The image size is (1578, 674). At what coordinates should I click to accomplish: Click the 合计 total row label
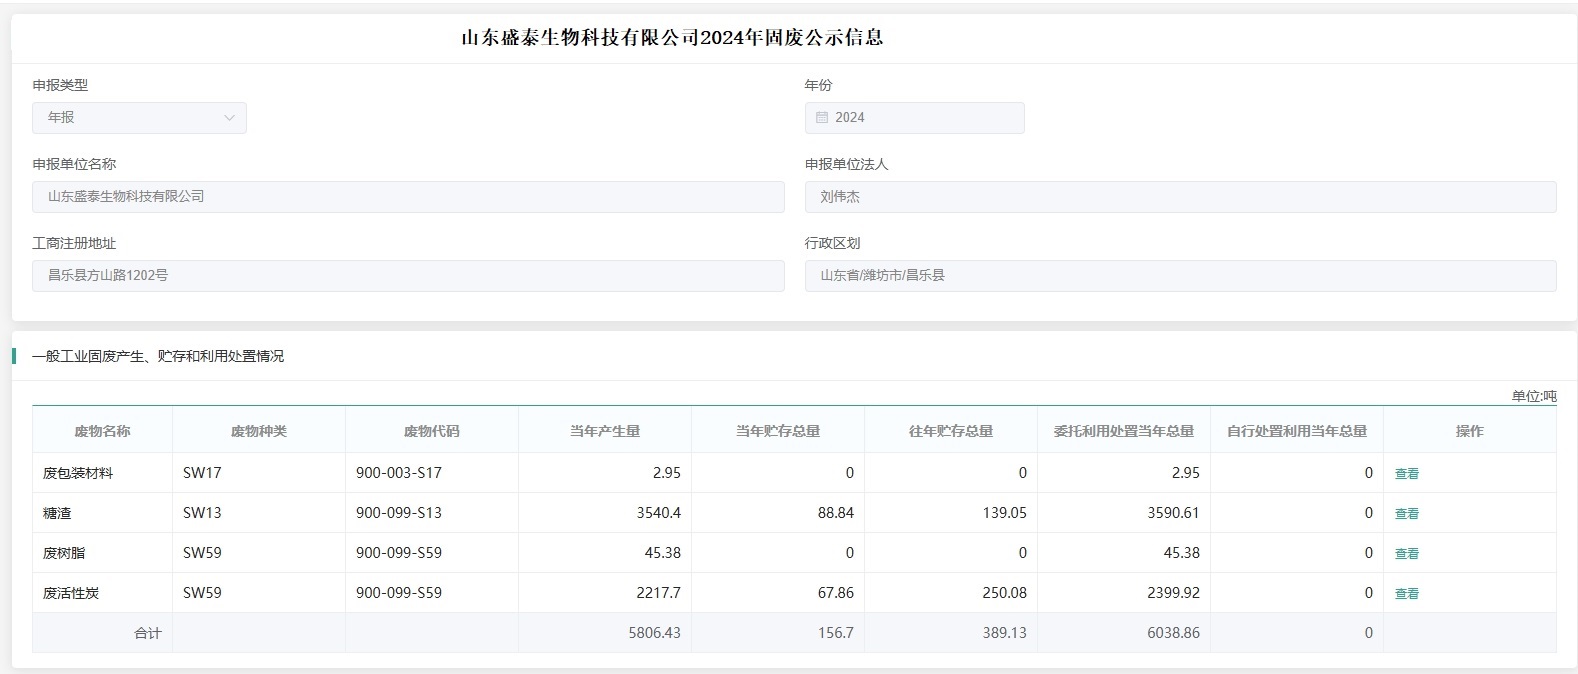click(x=147, y=633)
